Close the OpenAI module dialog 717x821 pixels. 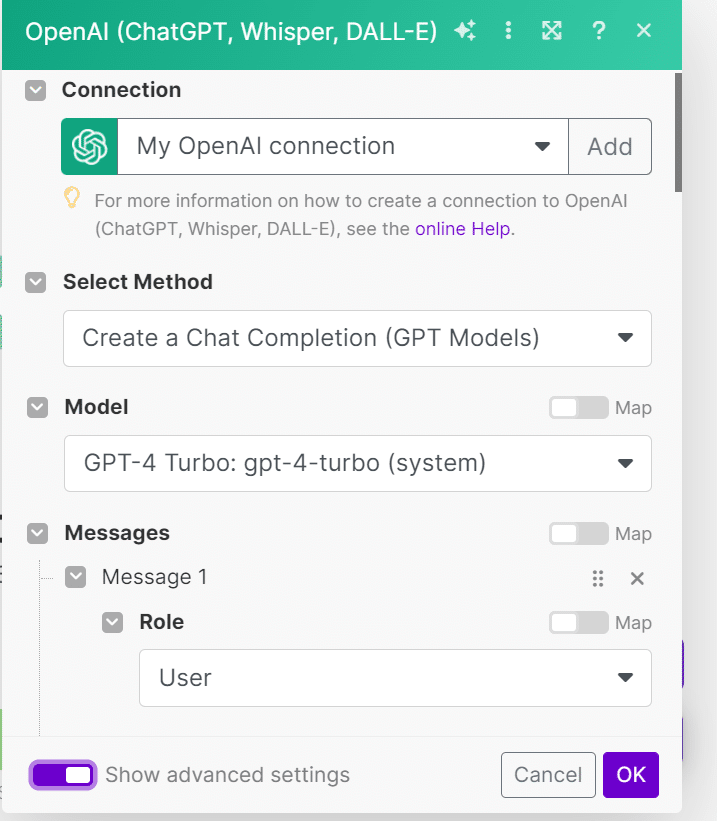point(644,30)
